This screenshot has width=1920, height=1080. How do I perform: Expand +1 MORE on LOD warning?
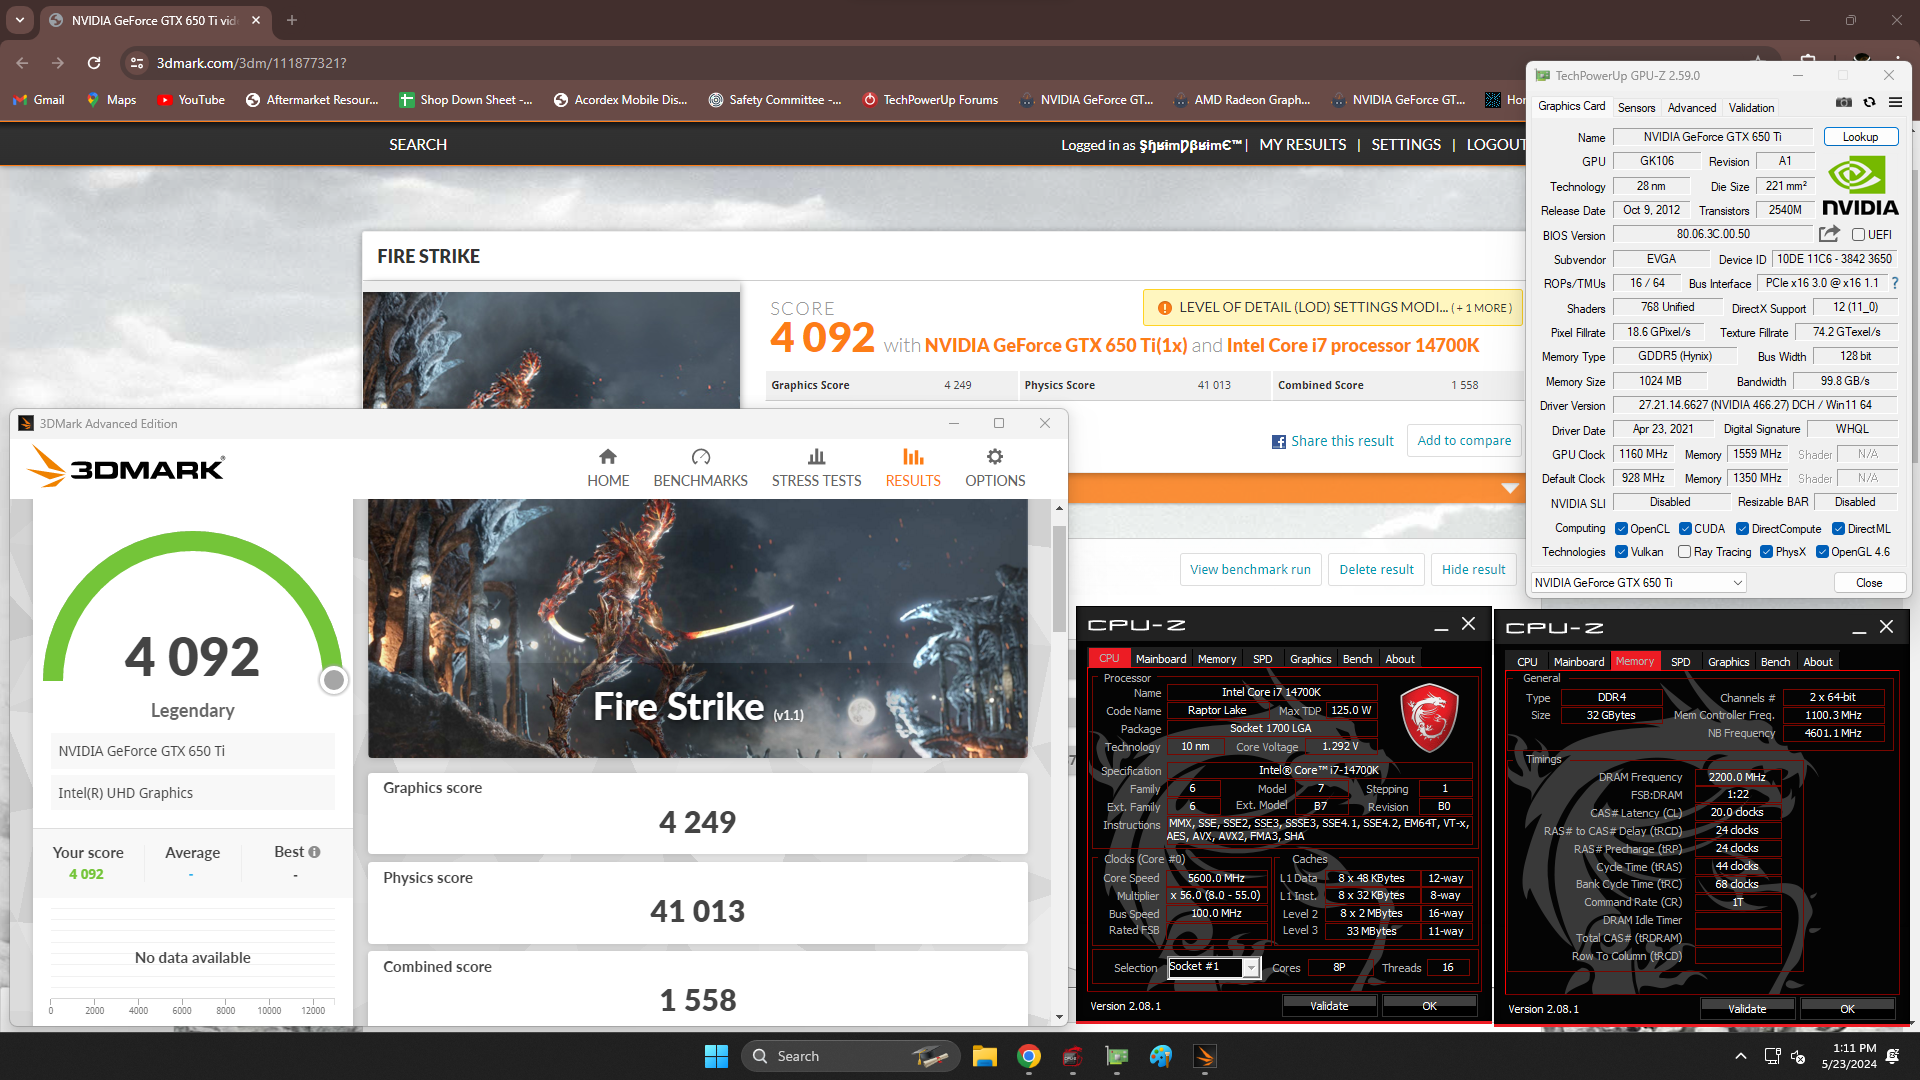click(x=1483, y=308)
